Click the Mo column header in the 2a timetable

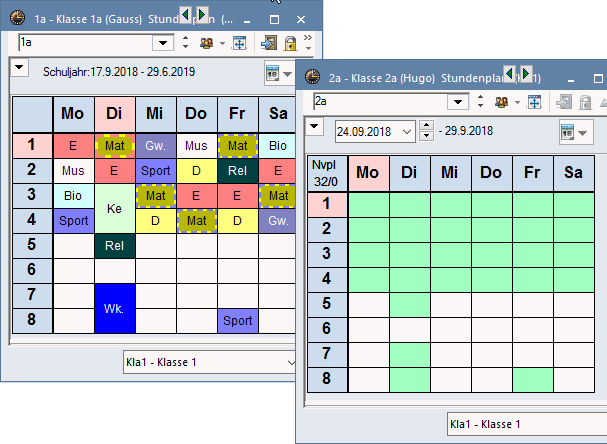tap(368, 173)
